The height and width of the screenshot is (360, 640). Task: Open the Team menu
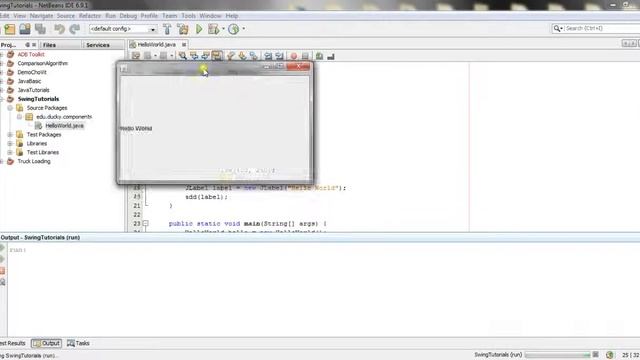pyautogui.click(x=169, y=16)
